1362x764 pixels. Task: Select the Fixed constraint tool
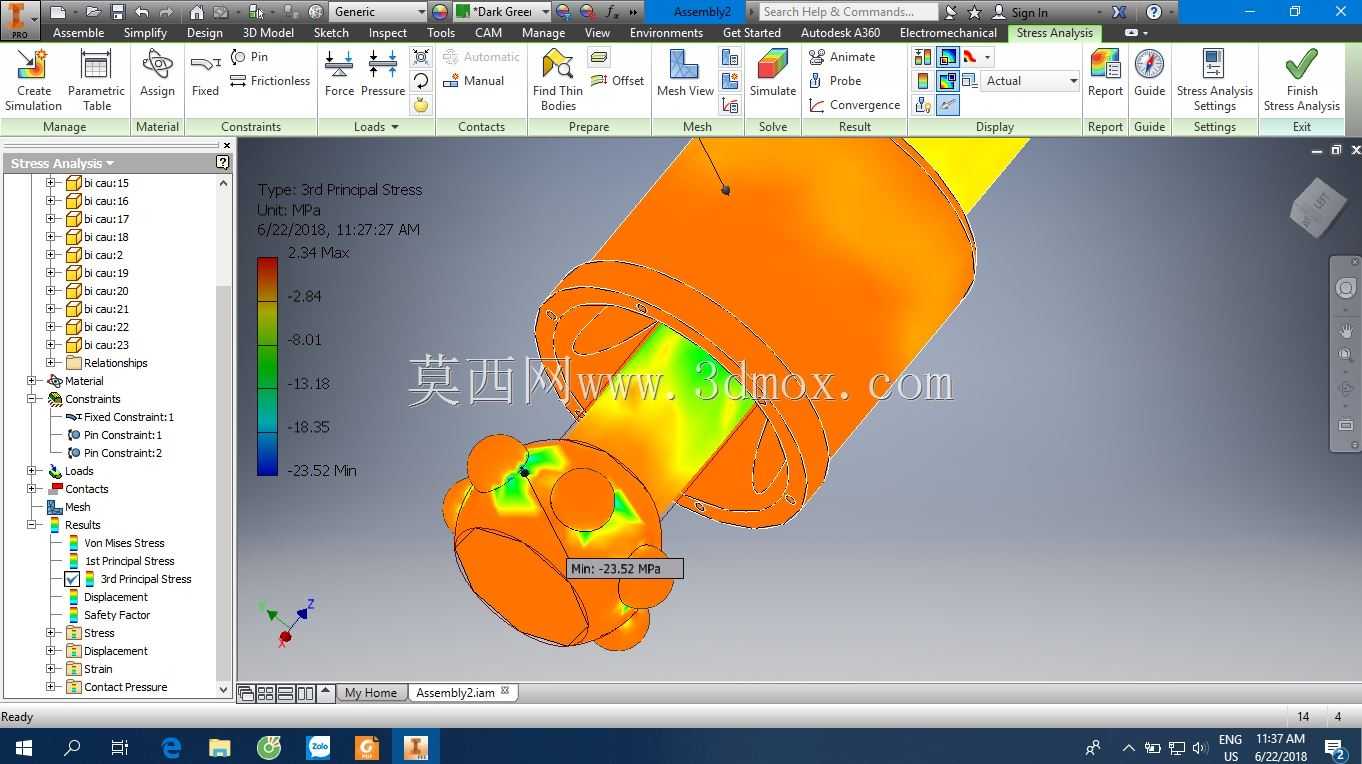click(205, 74)
